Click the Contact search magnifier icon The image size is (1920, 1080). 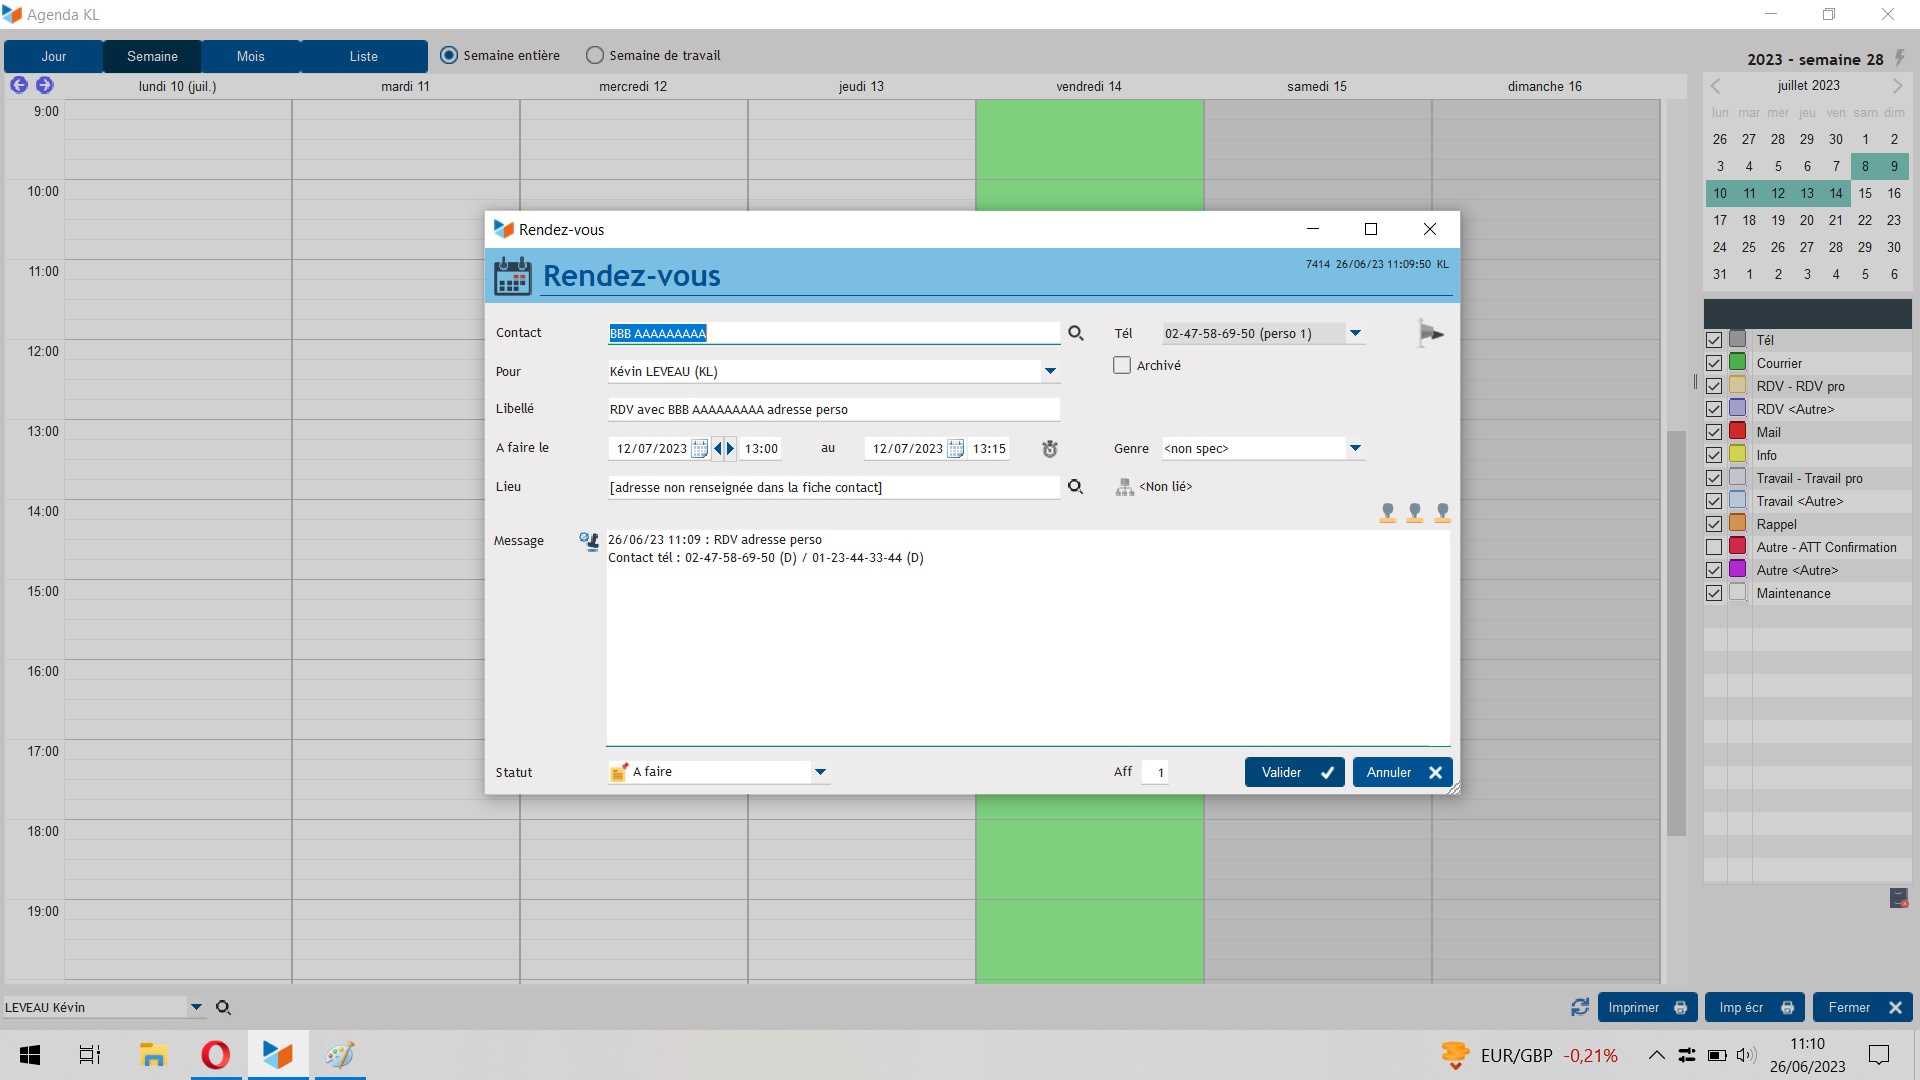[x=1075, y=333]
